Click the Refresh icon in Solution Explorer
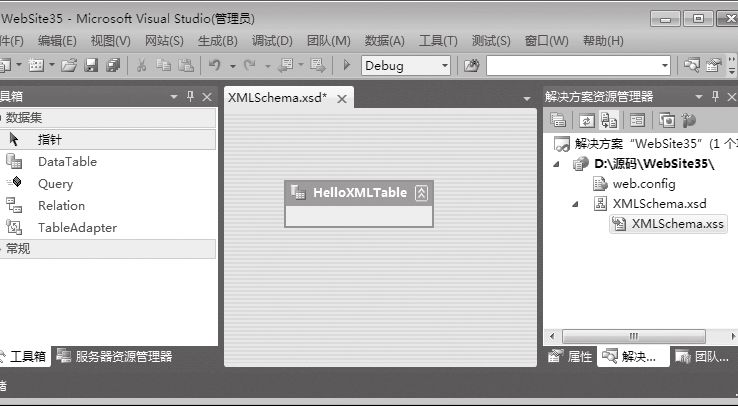Image resolution: width=738 pixels, height=406 pixels. (x=586, y=120)
